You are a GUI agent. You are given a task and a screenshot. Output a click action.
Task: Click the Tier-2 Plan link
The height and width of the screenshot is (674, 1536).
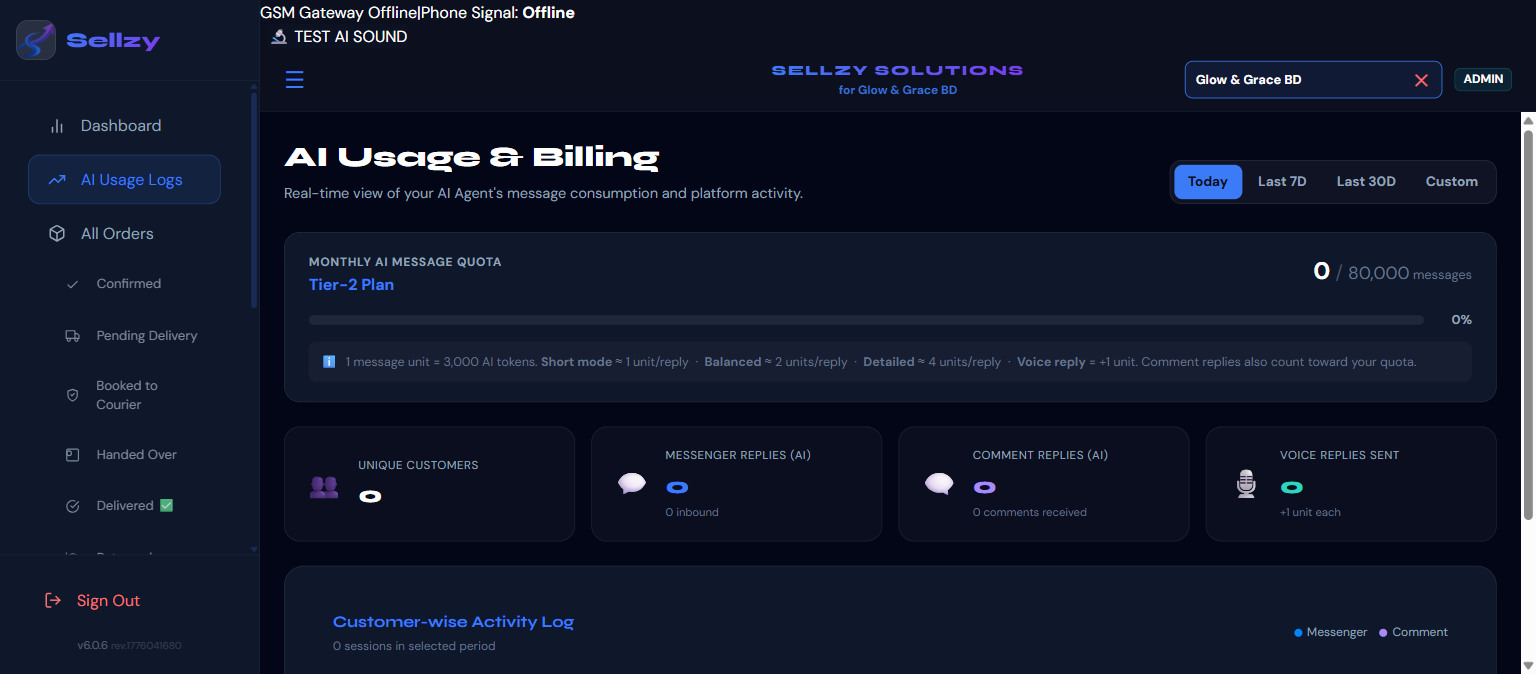(351, 285)
